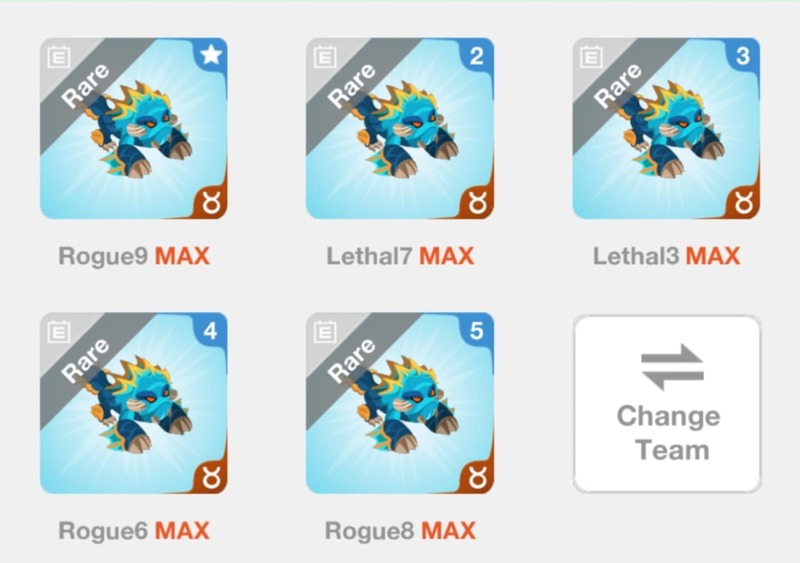
Task: Open notes icon on Rogue6 card
Action: point(59,332)
